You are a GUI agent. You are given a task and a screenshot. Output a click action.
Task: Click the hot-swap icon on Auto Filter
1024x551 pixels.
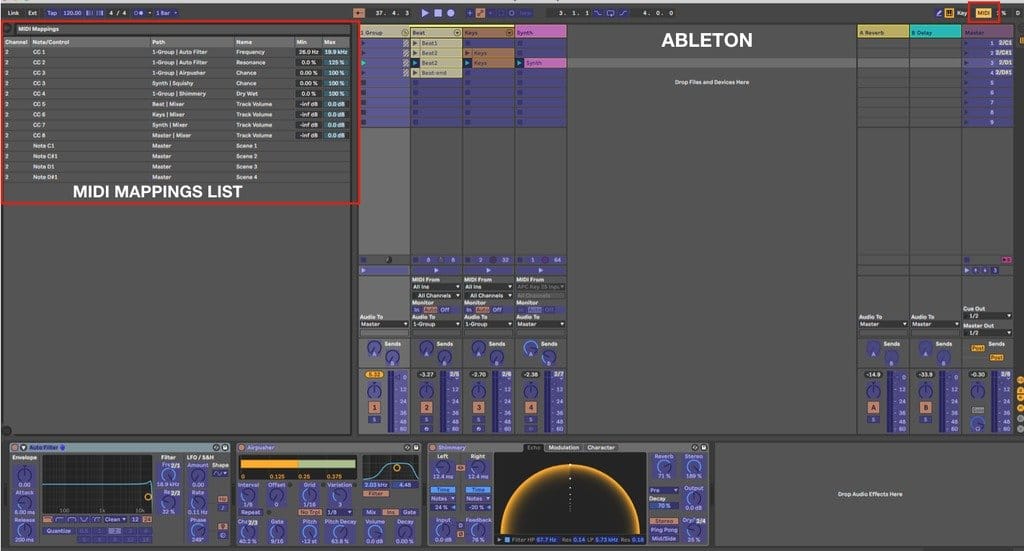pyautogui.click(x=216, y=448)
